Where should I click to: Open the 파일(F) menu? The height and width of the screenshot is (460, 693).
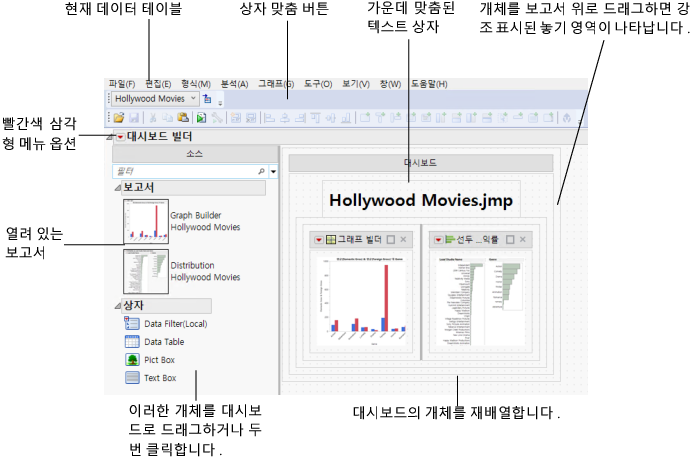coord(122,84)
